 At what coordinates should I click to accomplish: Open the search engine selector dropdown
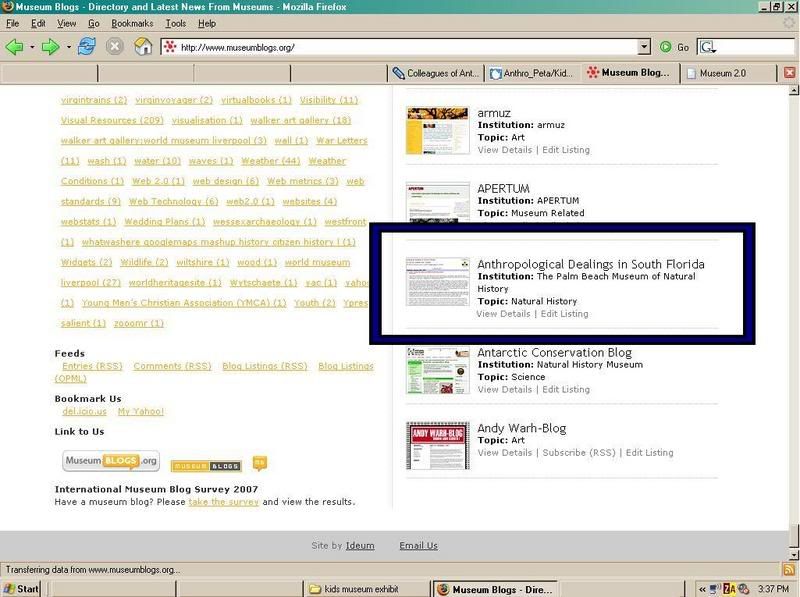(x=709, y=47)
